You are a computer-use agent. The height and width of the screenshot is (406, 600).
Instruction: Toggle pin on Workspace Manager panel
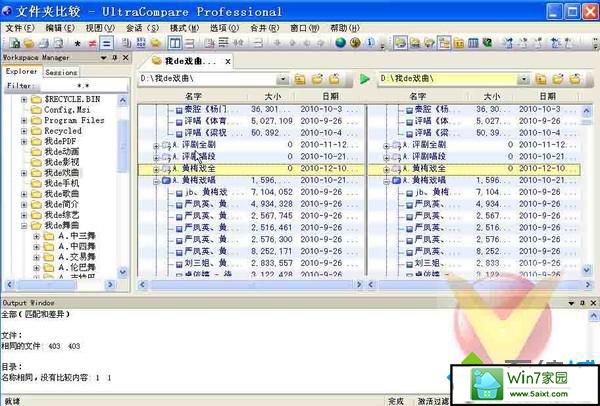[x=114, y=57]
